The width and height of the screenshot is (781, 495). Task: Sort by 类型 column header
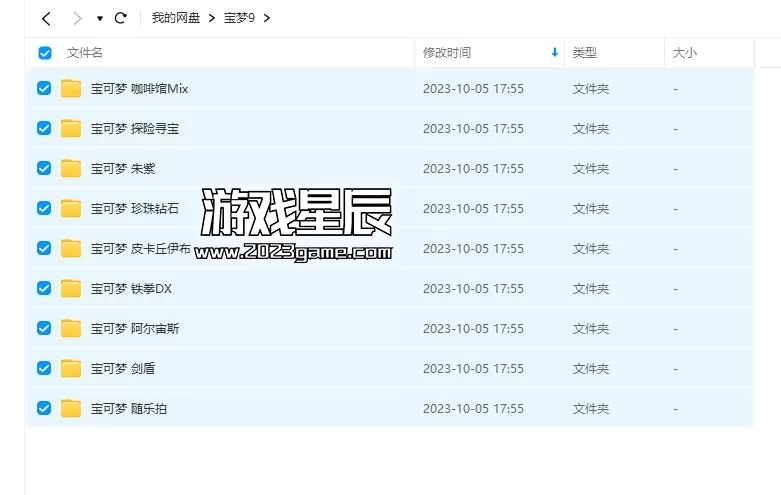[x=585, y=53]
